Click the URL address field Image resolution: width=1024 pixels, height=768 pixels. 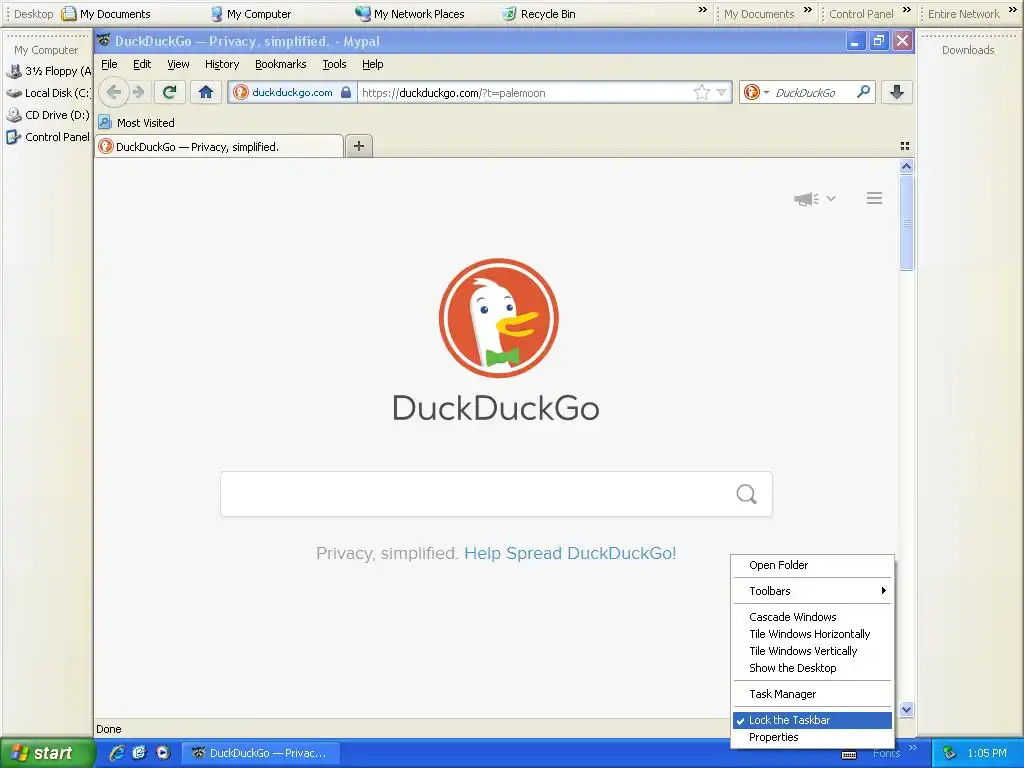[x=526, y=92]
